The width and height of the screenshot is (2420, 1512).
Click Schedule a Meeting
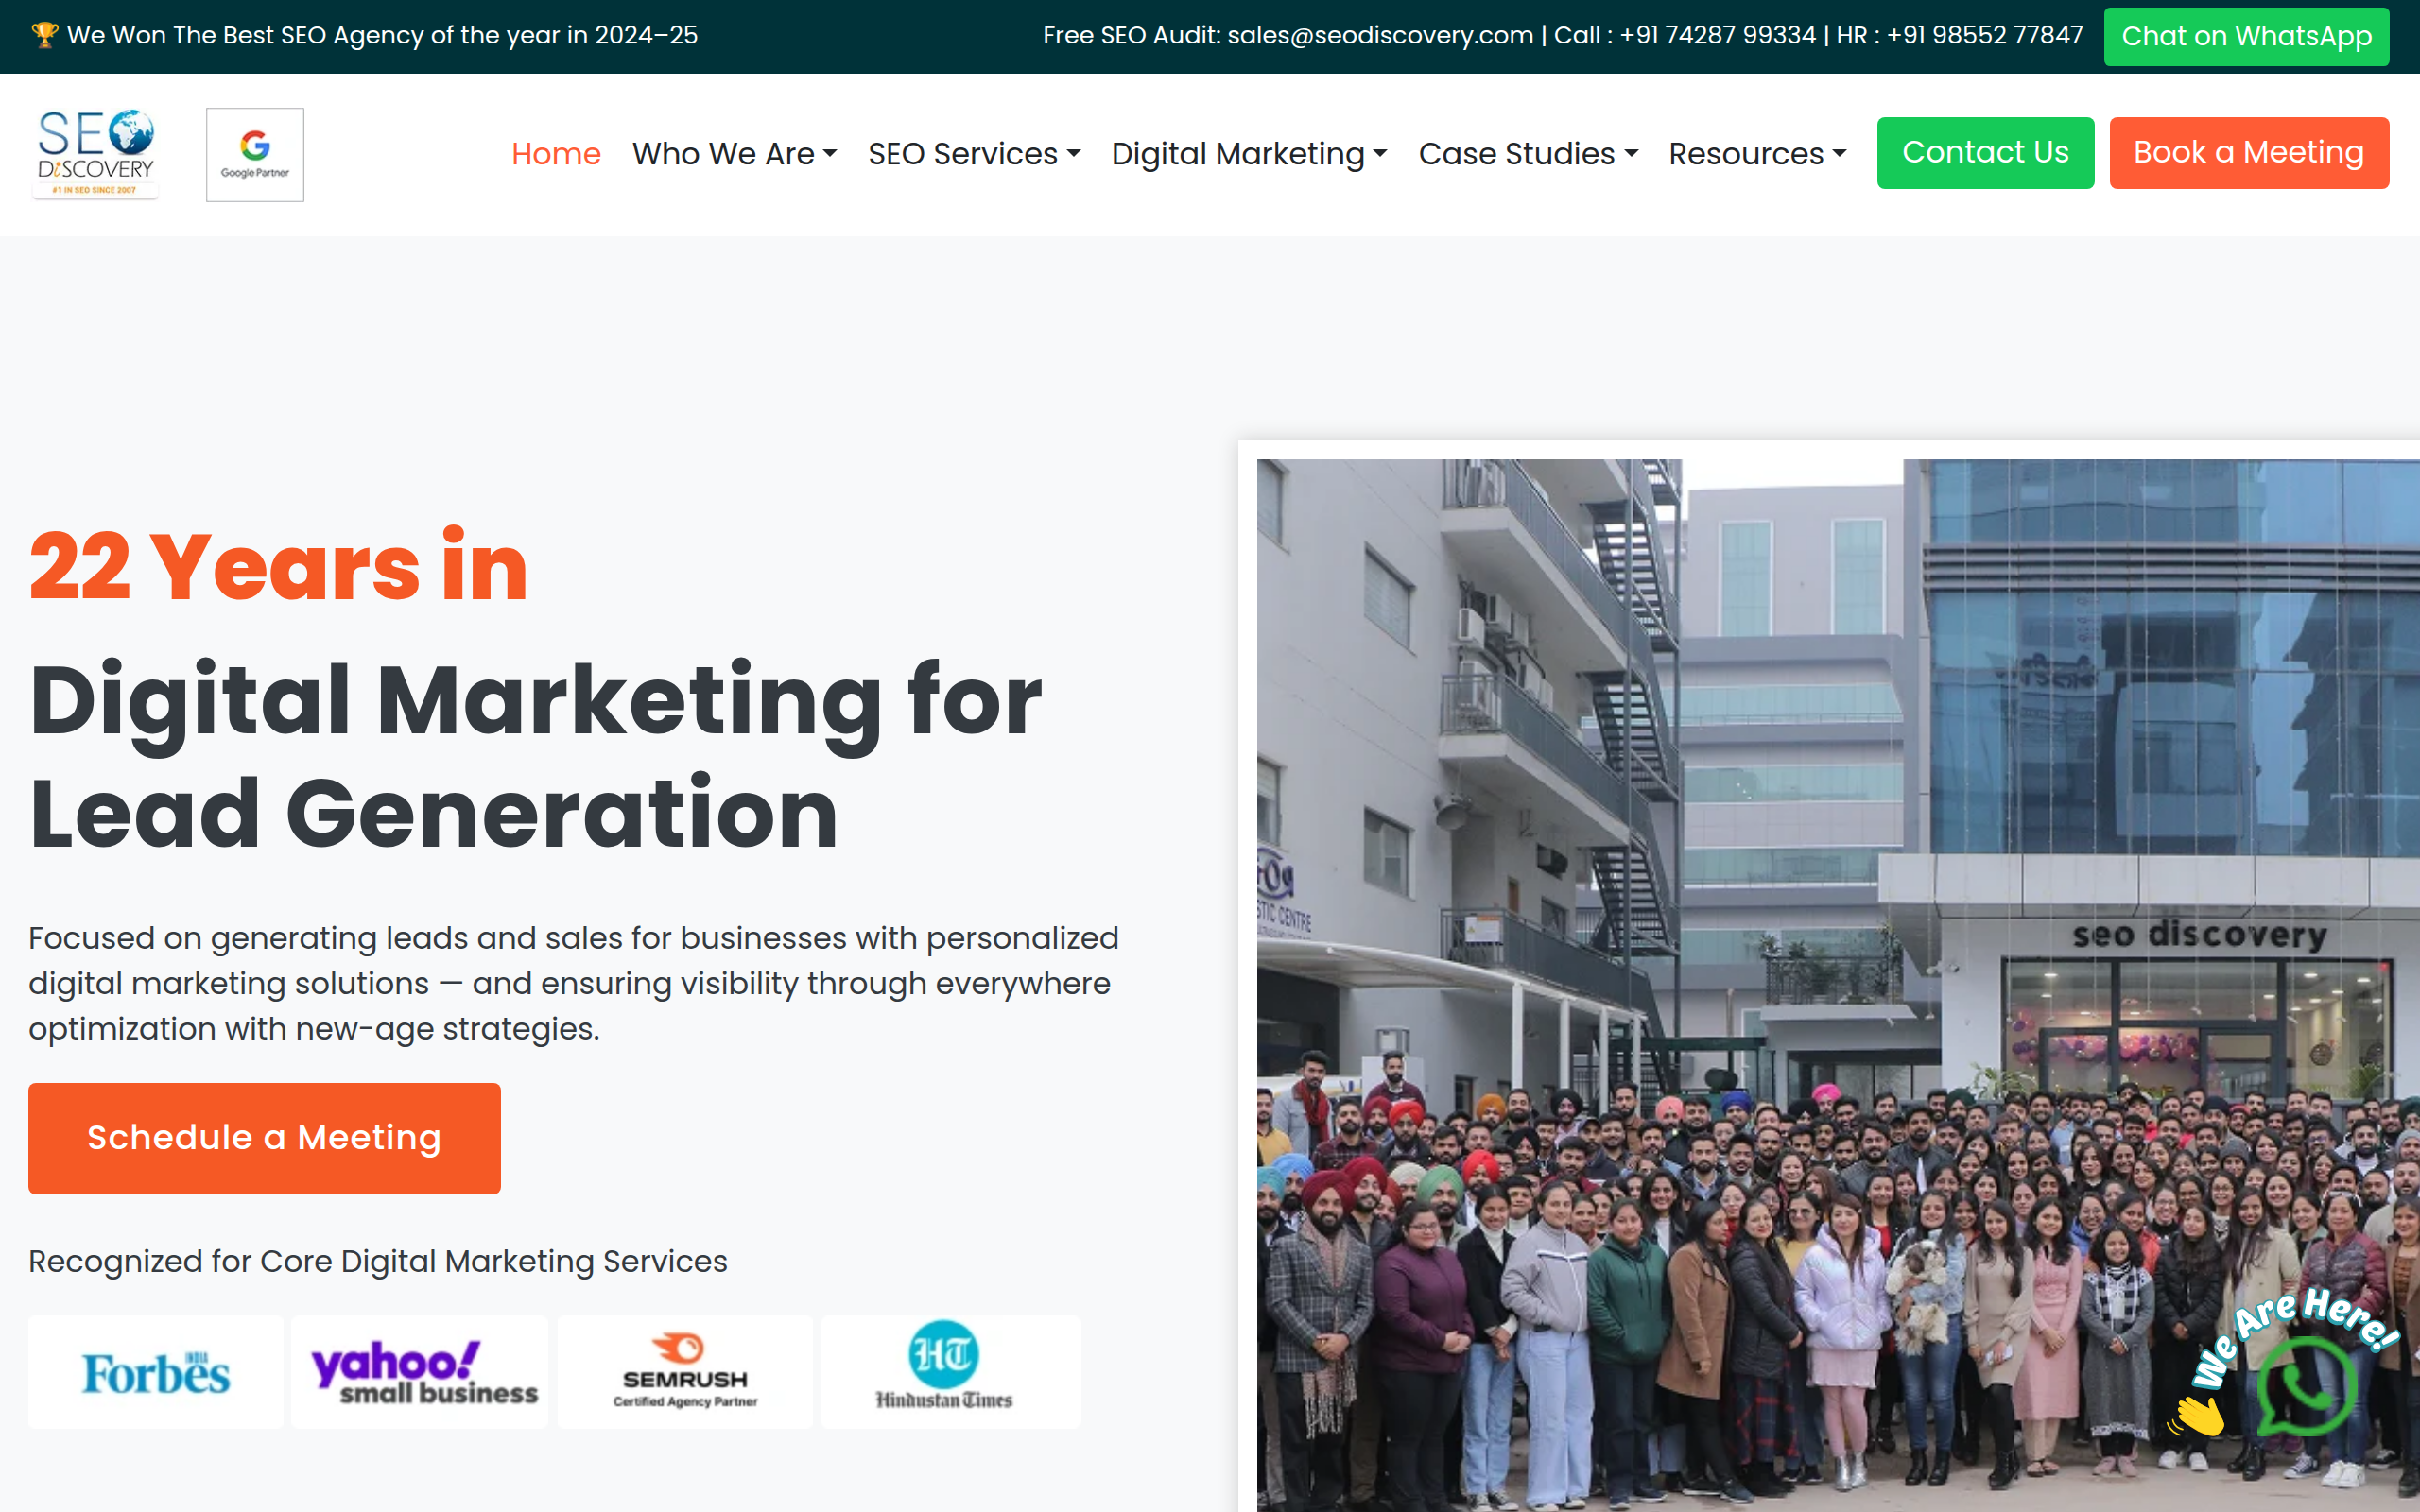pos(264,1138)
